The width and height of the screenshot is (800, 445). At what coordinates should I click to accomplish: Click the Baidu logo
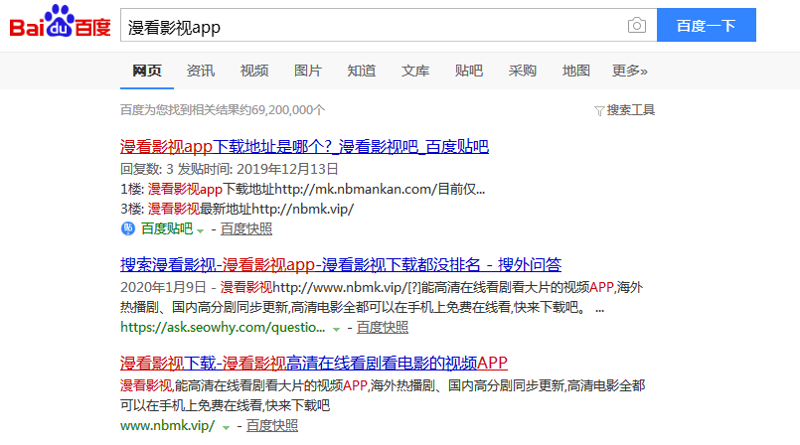click(60, 22)
